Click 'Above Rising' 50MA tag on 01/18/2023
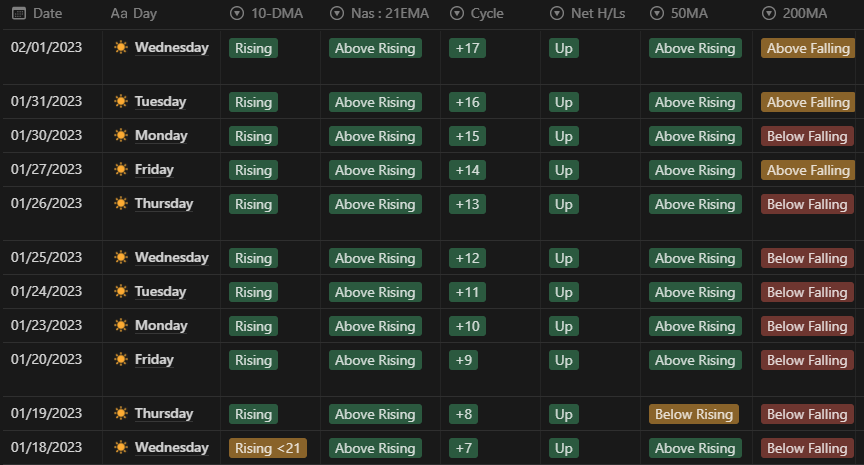Image resolution: width=864 pixels, height=465 pixels. [695, 448]
